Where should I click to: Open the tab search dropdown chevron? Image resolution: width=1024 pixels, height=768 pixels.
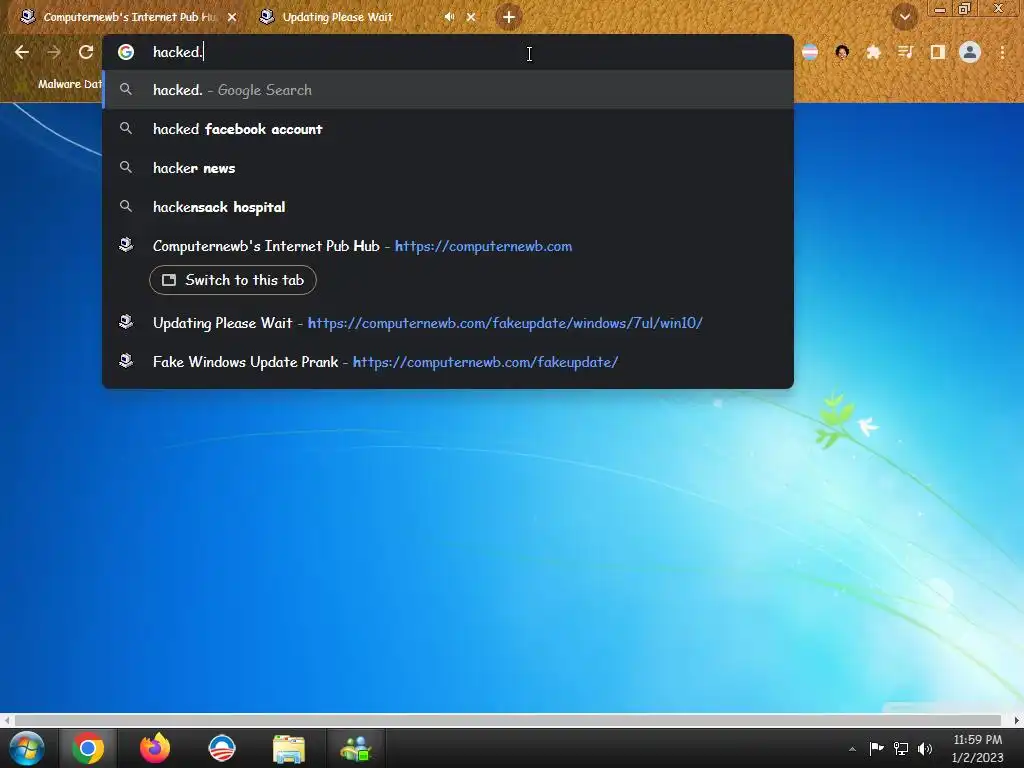pyautogui.click(x=904, y=17)
